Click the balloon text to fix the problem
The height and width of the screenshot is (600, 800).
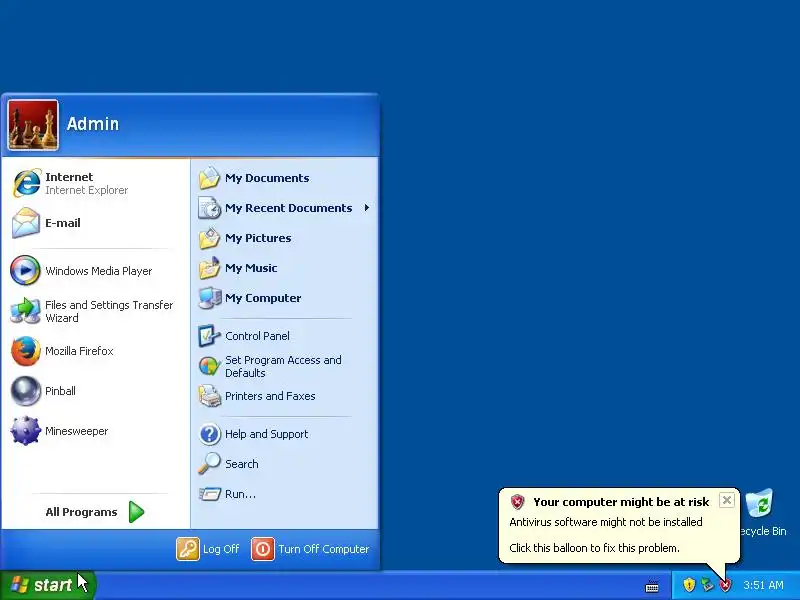[594, 548]
